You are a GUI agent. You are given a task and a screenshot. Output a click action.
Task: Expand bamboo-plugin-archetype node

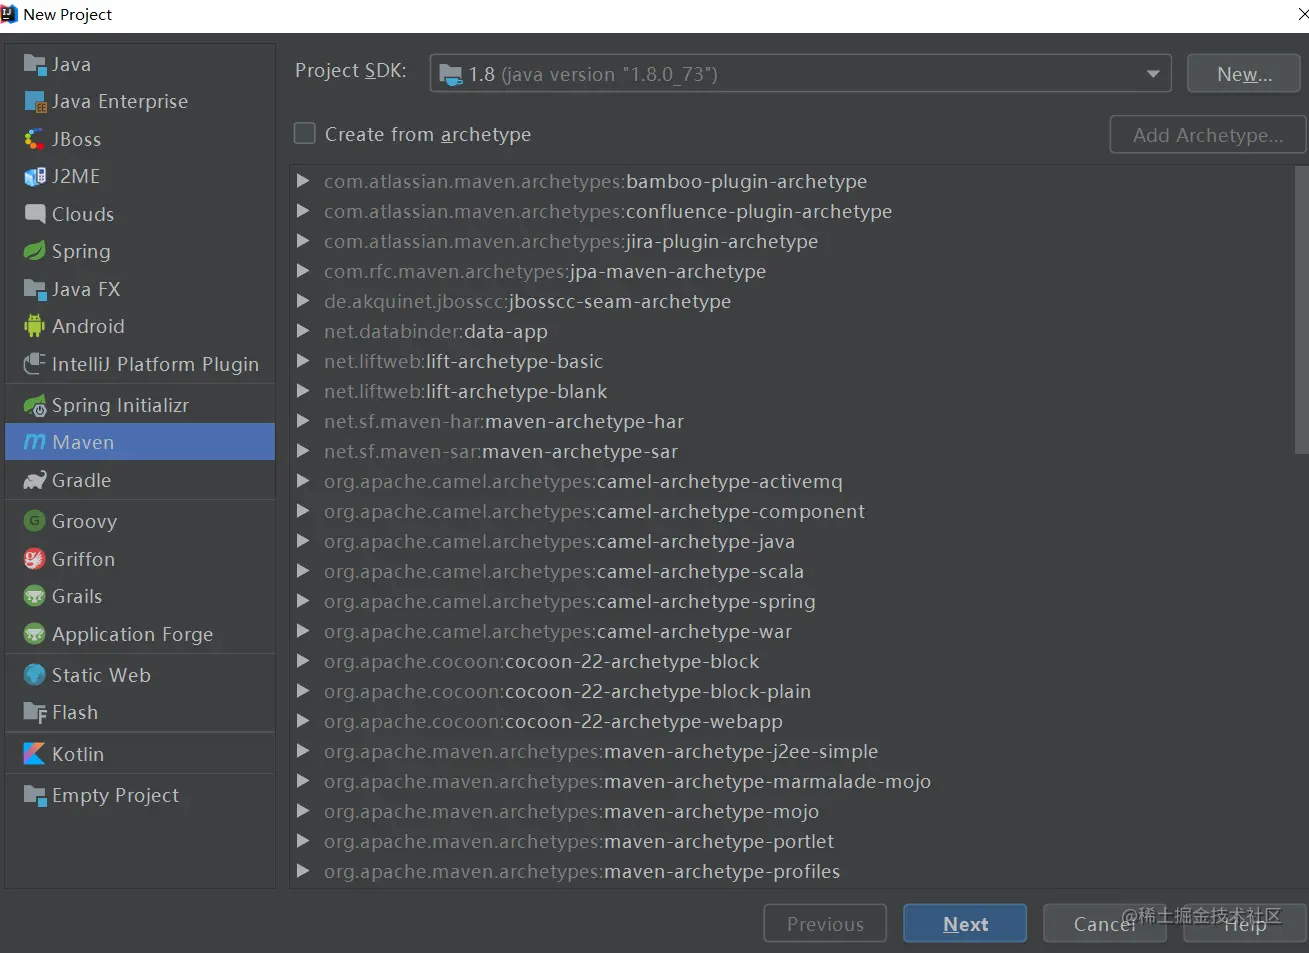[303, 181]
